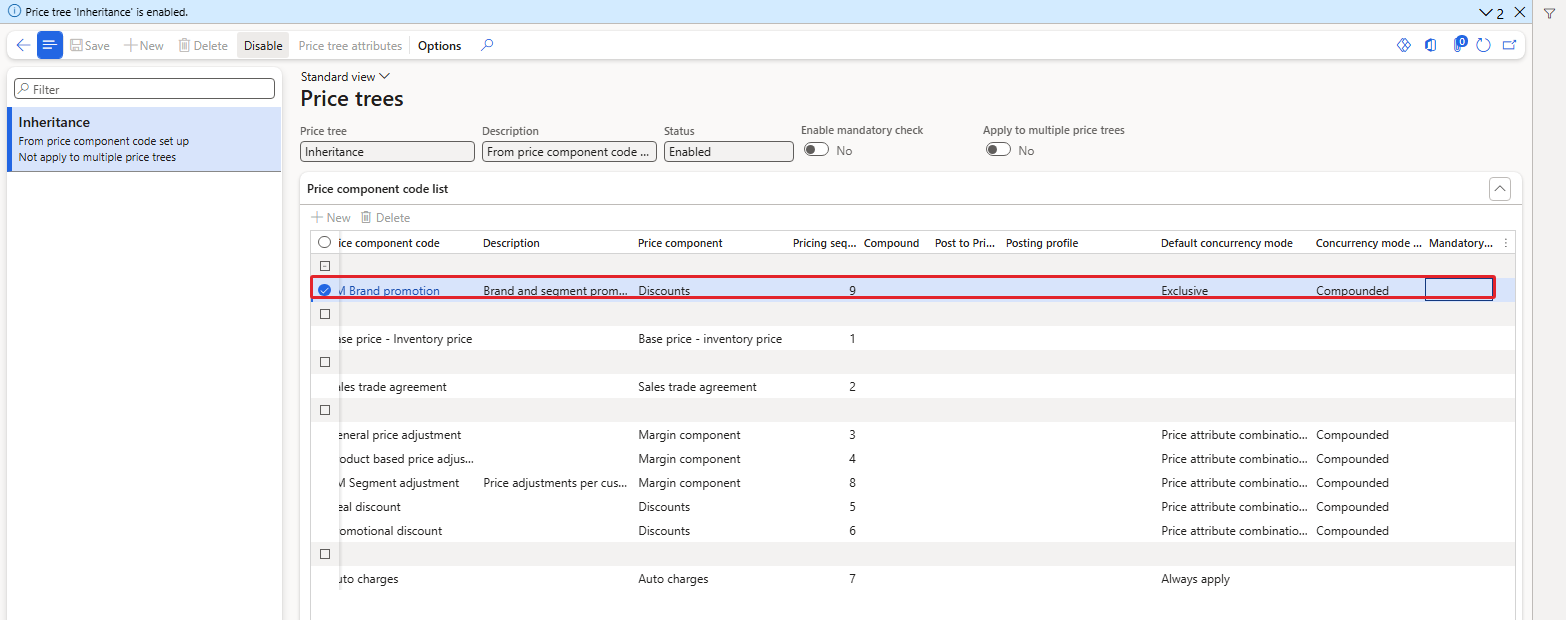The image size is (1566, 620).
Task: Select the 'Sales trade agreement' component cell
Action: [x=697, y=387]
